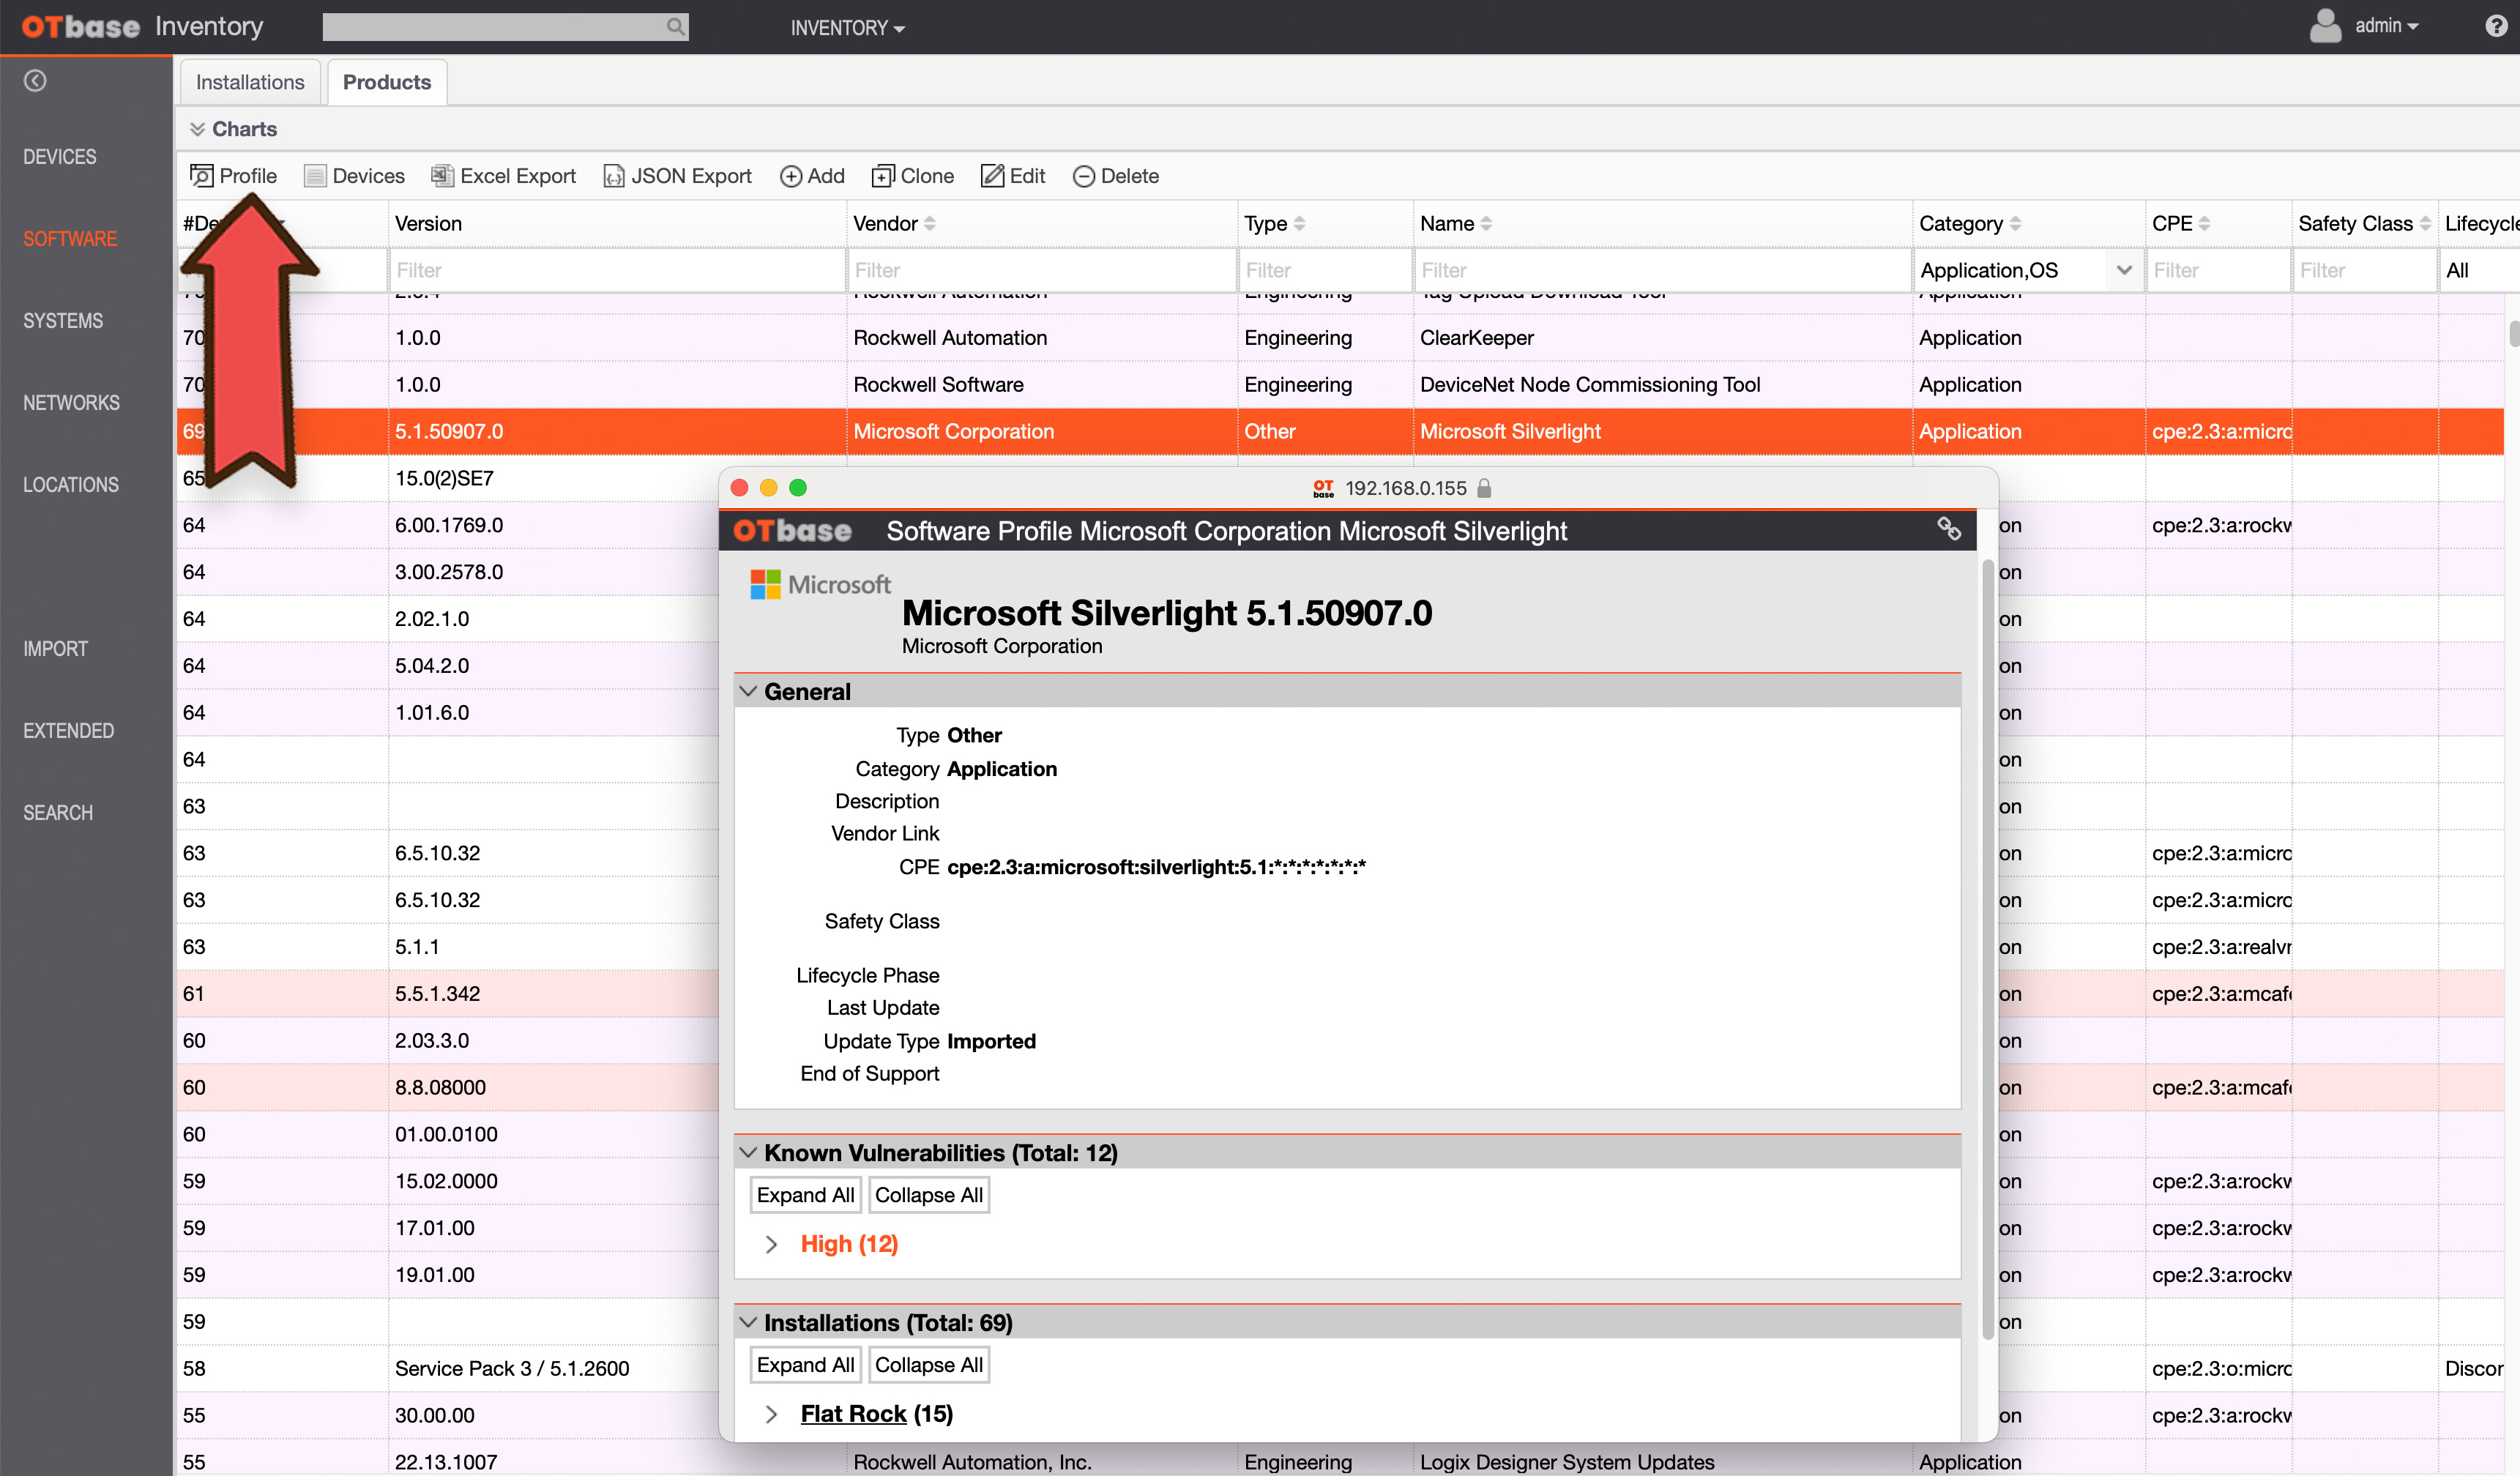Click the Devices toolbar button
The image size is (2520, 1476).
(x=354, y=176)
